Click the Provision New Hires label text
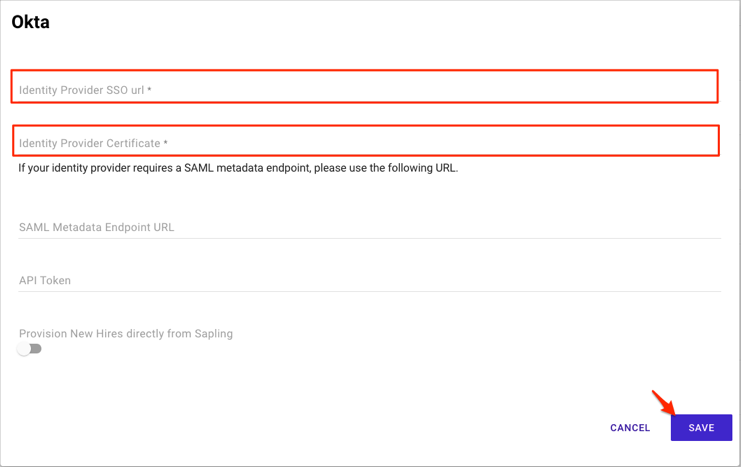Screen dimensions: 741x467 click(126, 333)
